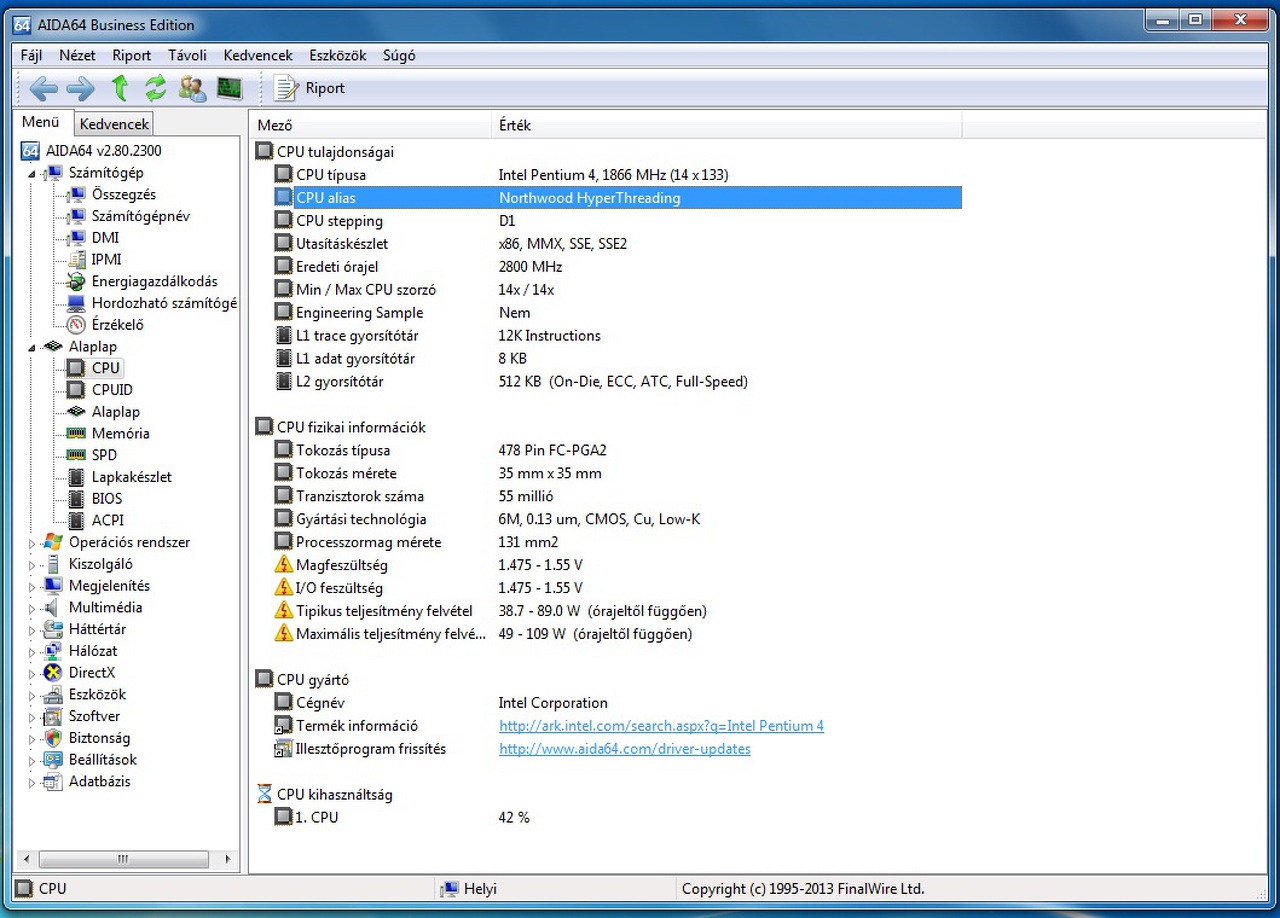Click the Back navigation arrow icon
The image size is (1280, 918).
pyautogui.click(x=43, y=89)
